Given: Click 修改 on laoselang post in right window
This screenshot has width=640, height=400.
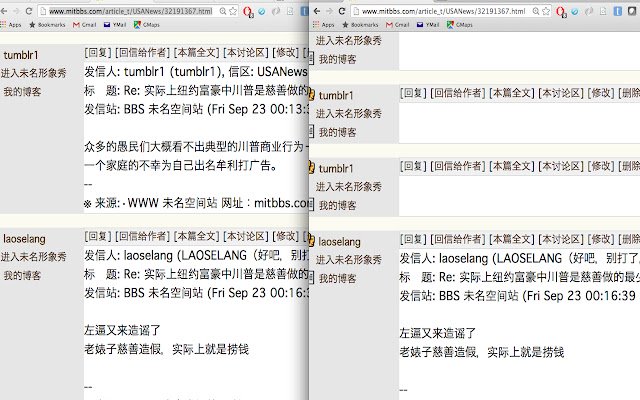Looking at the screenshot, I should tap(601, 239).
